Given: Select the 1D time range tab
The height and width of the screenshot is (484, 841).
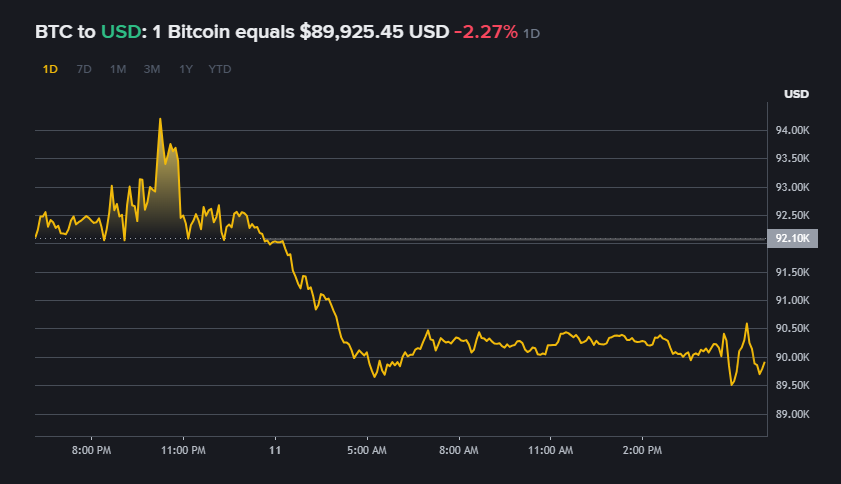Looking at the screenshot, I should 50,69.
